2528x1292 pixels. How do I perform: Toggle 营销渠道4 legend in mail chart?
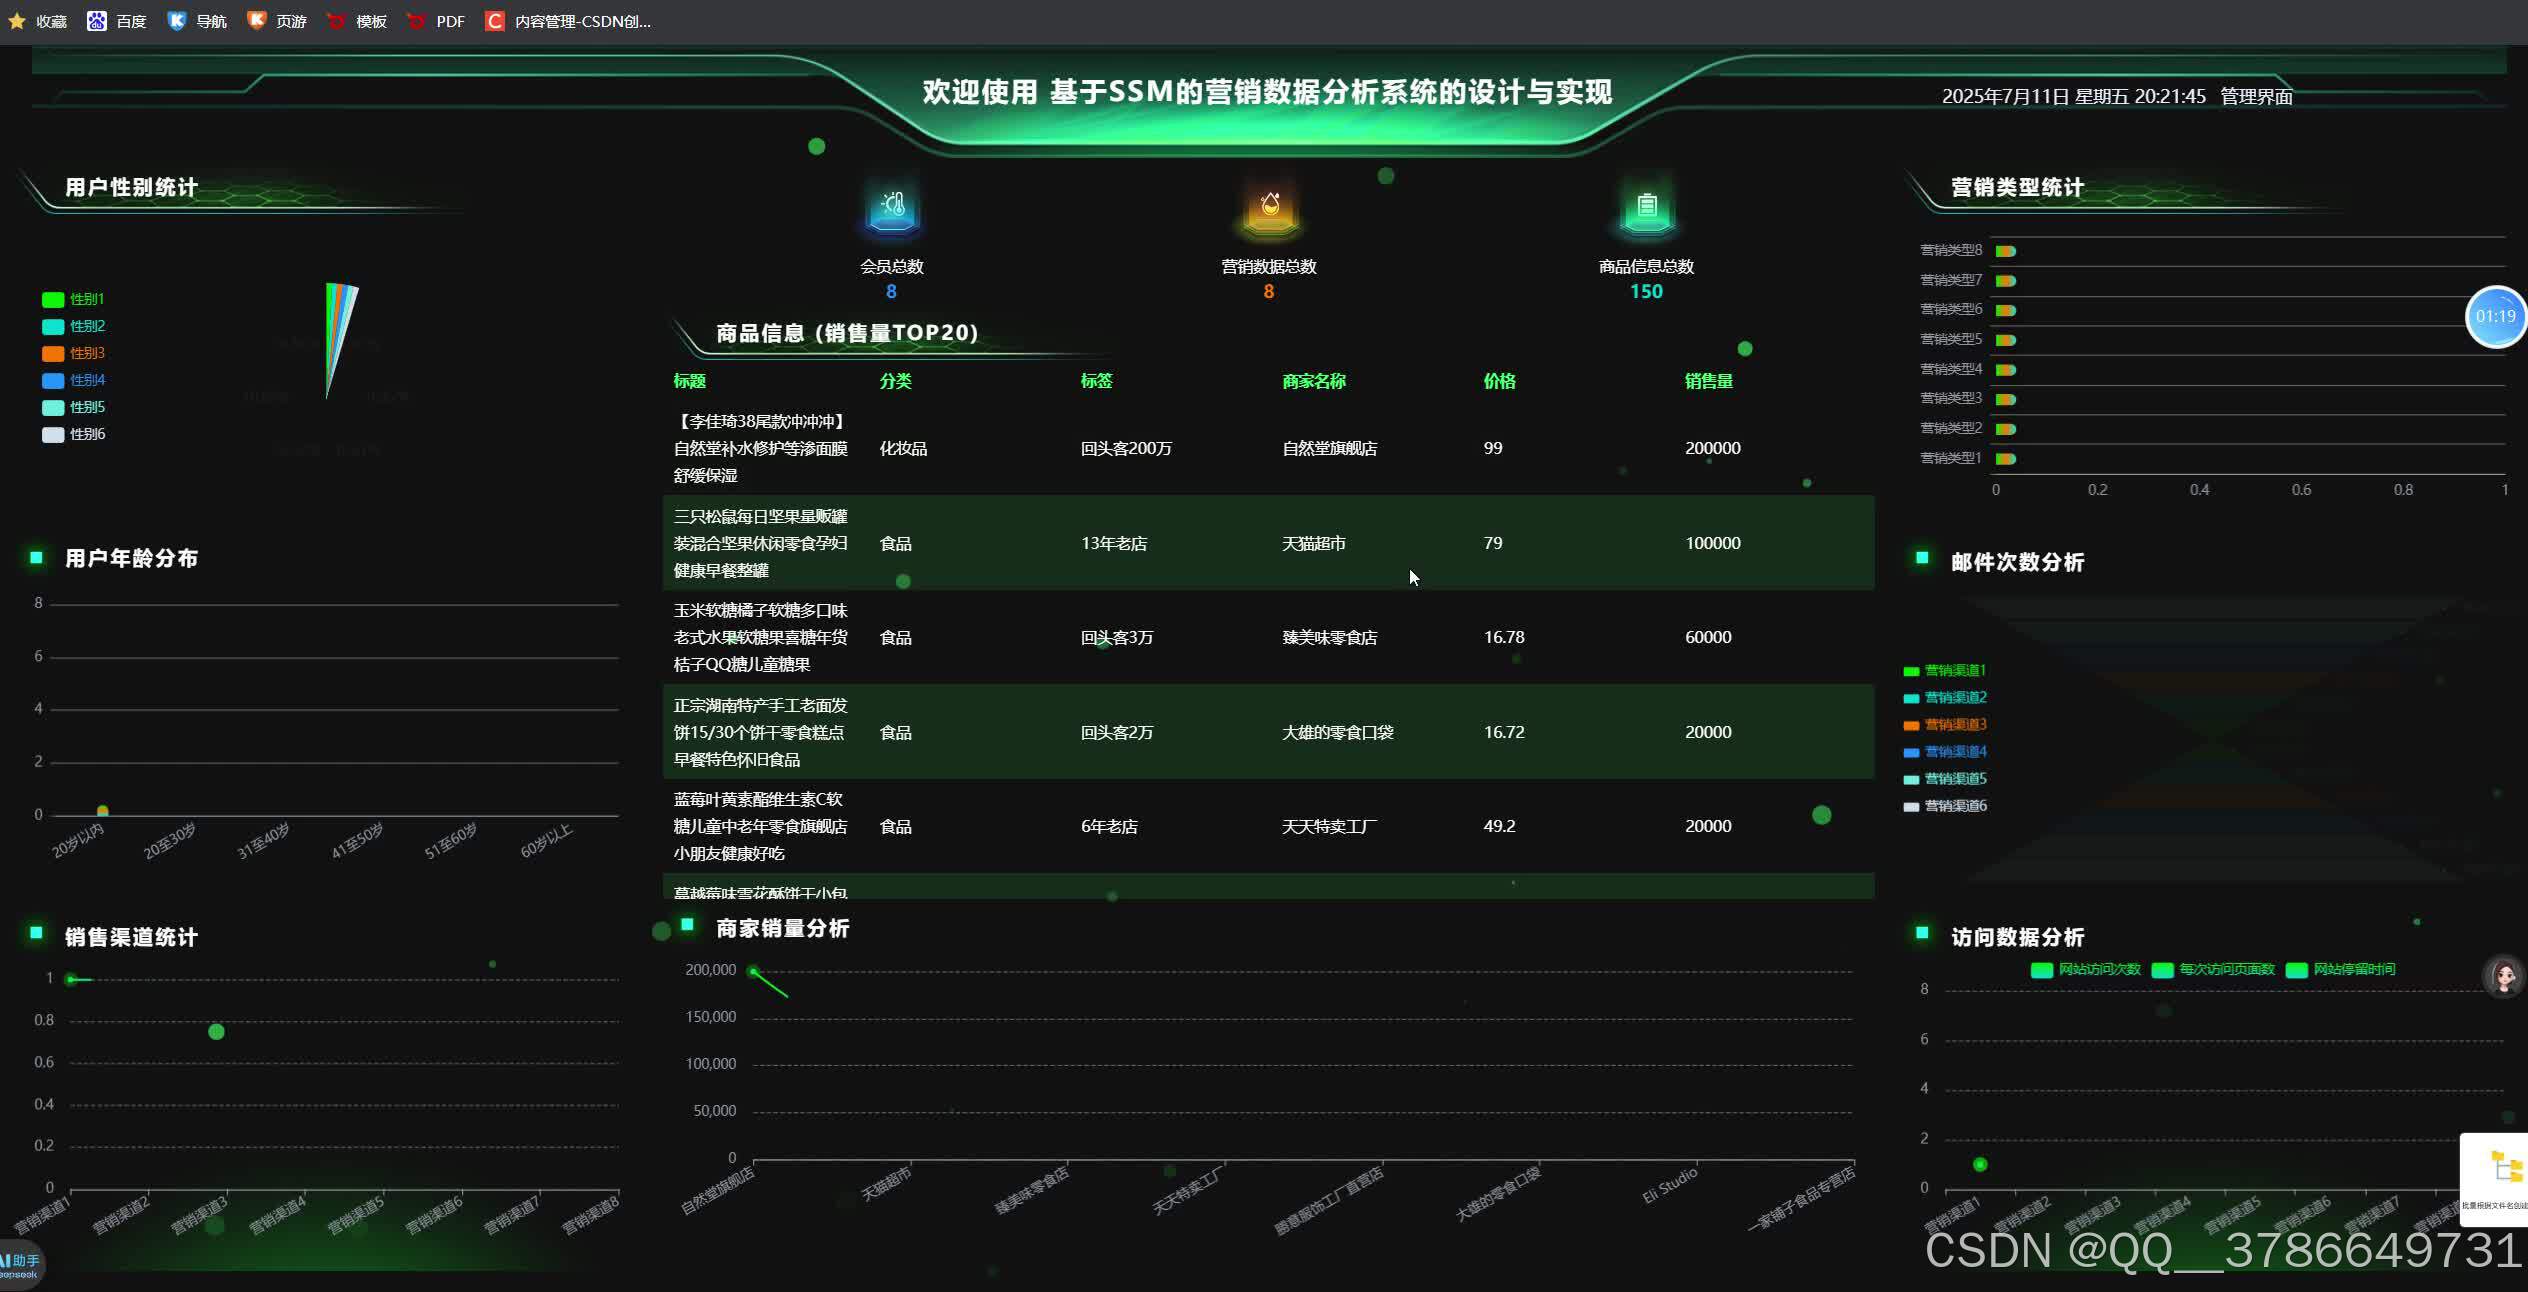point(1945,751)
